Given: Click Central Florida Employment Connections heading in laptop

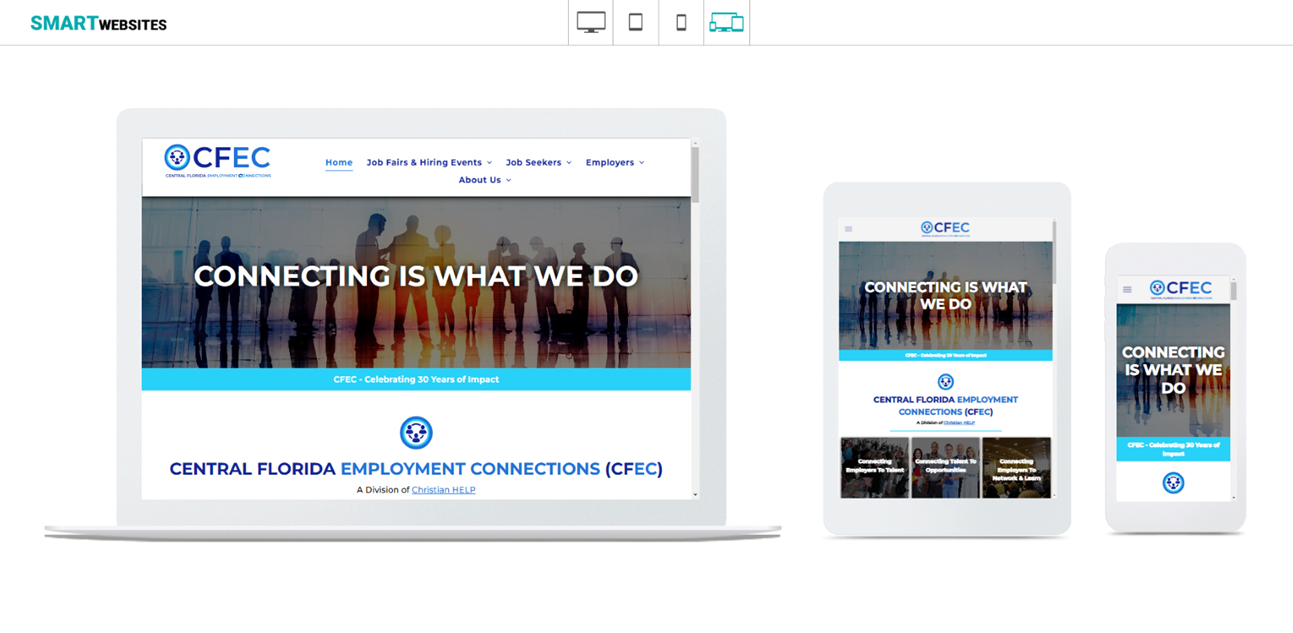Looking at the screenshot, I should coord(416,469).
